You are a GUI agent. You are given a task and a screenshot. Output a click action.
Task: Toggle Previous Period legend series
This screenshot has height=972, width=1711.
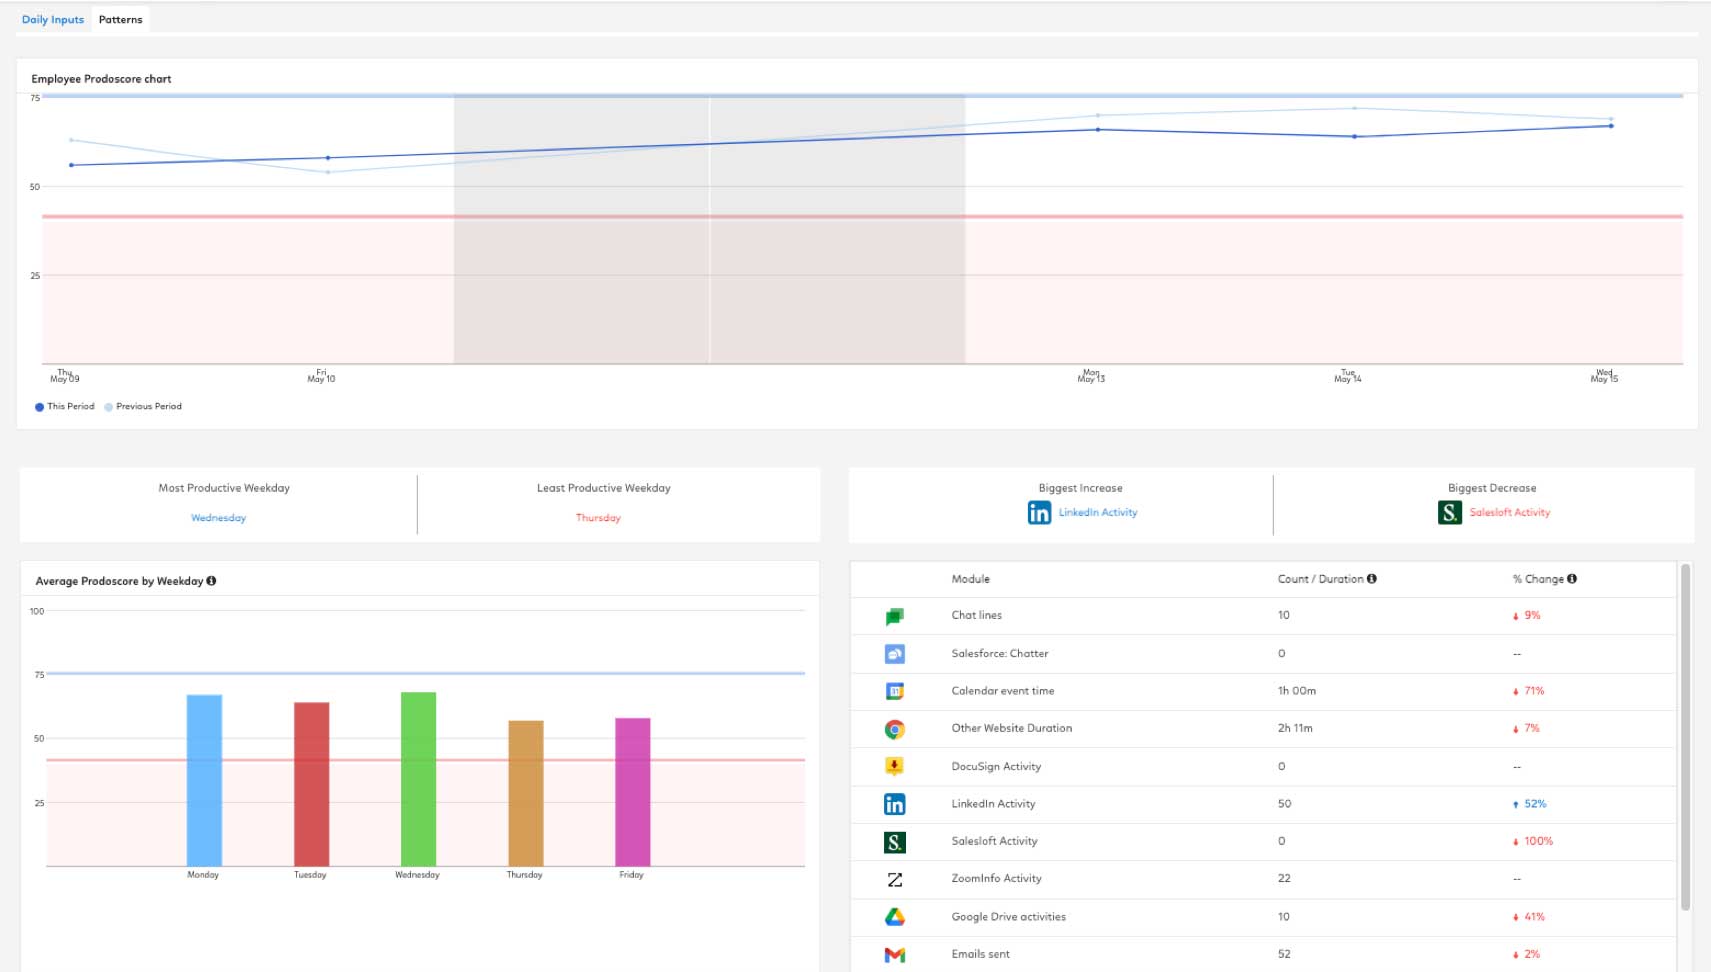tap(143, 407)
